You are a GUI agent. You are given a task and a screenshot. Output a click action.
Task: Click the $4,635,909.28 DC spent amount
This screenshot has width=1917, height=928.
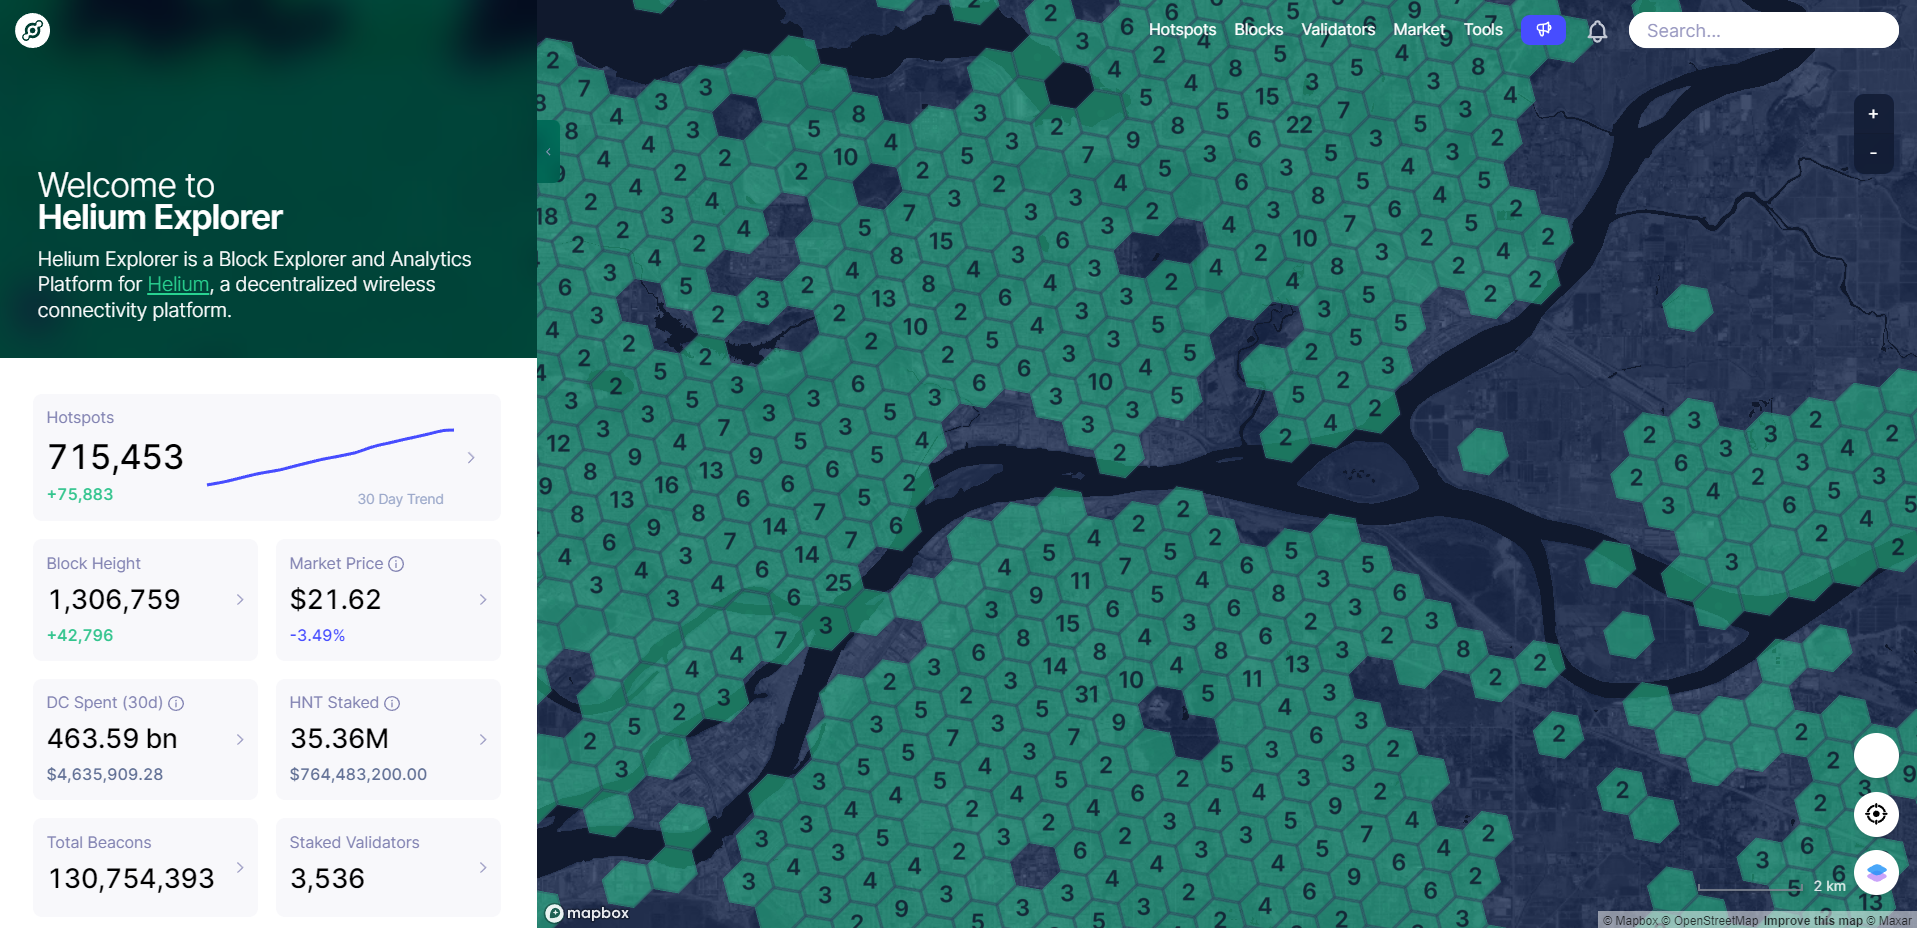point(105,774)
